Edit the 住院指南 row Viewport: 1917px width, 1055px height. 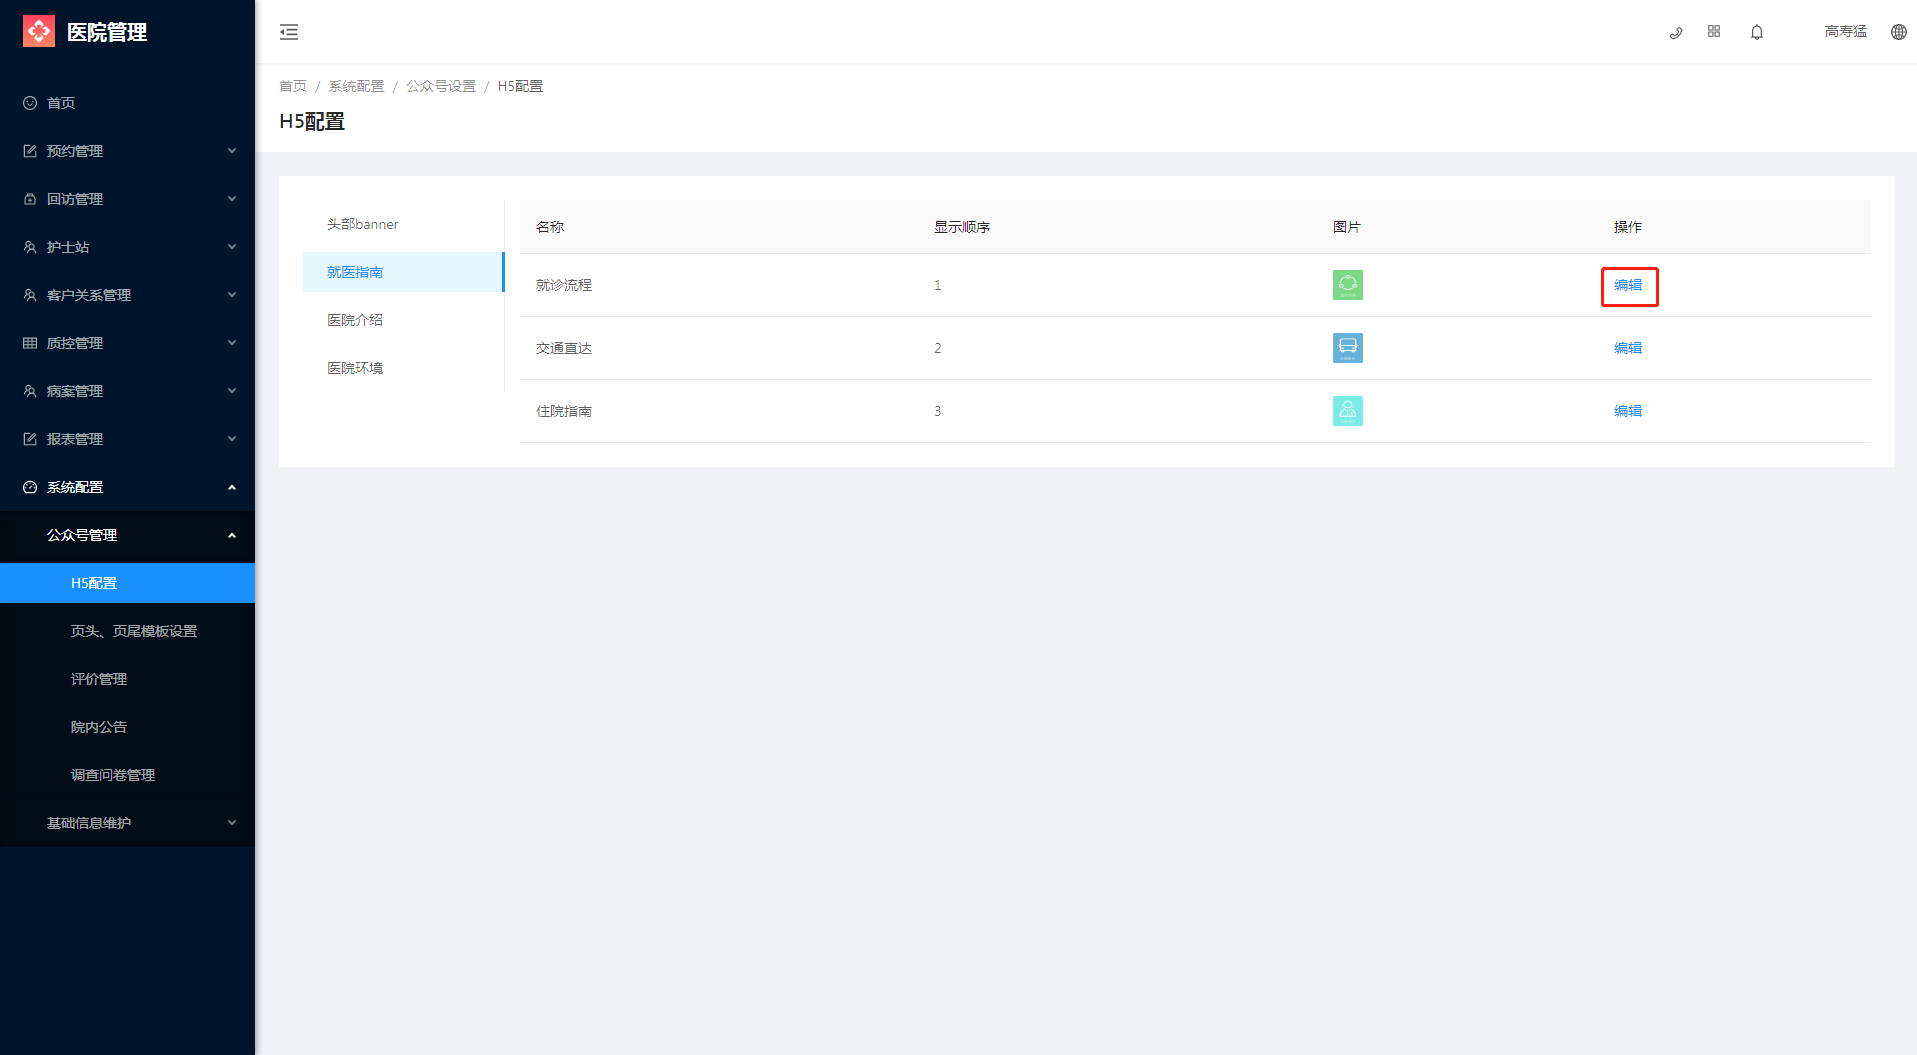[1628, 411]
